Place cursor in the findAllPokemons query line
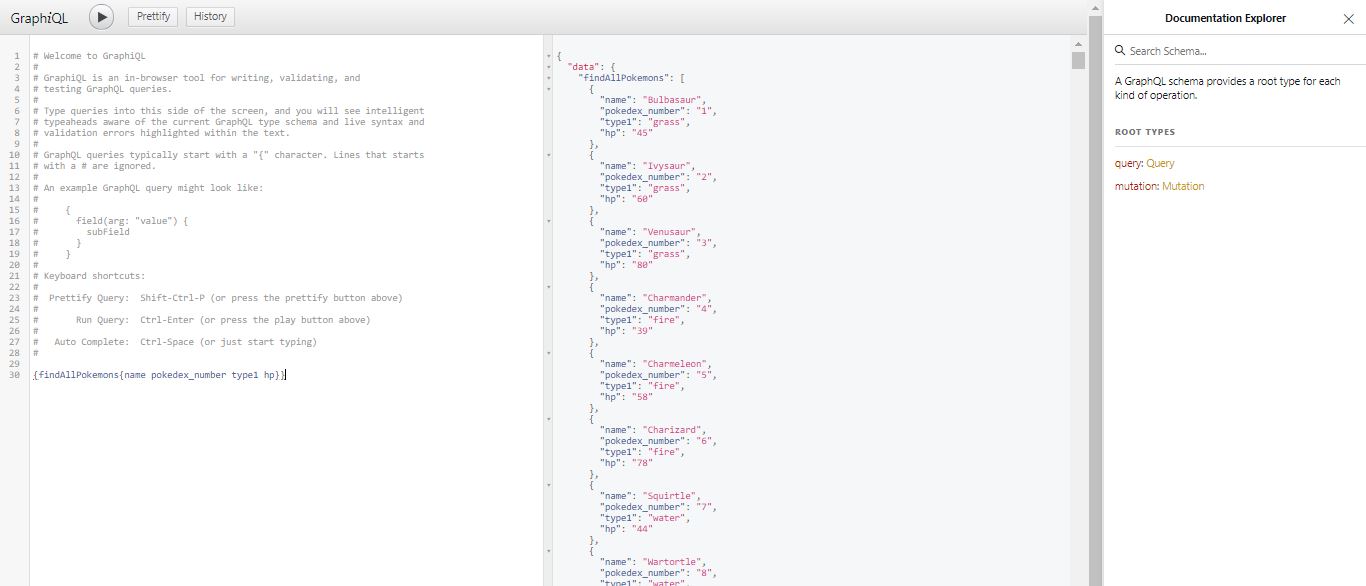The height and width of the screenshot is (586, 1366). (x=160, y=375)
